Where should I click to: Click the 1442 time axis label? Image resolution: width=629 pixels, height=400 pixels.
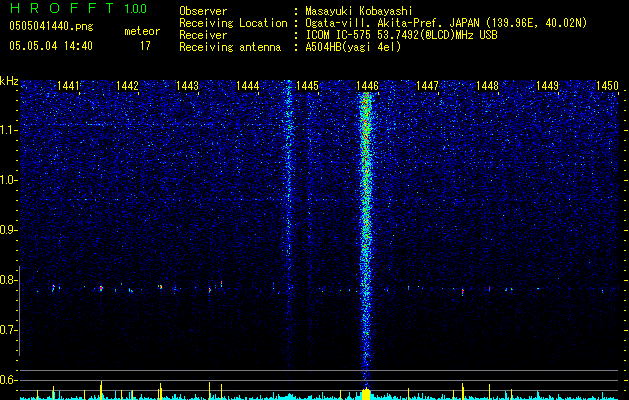click(127, 85)
